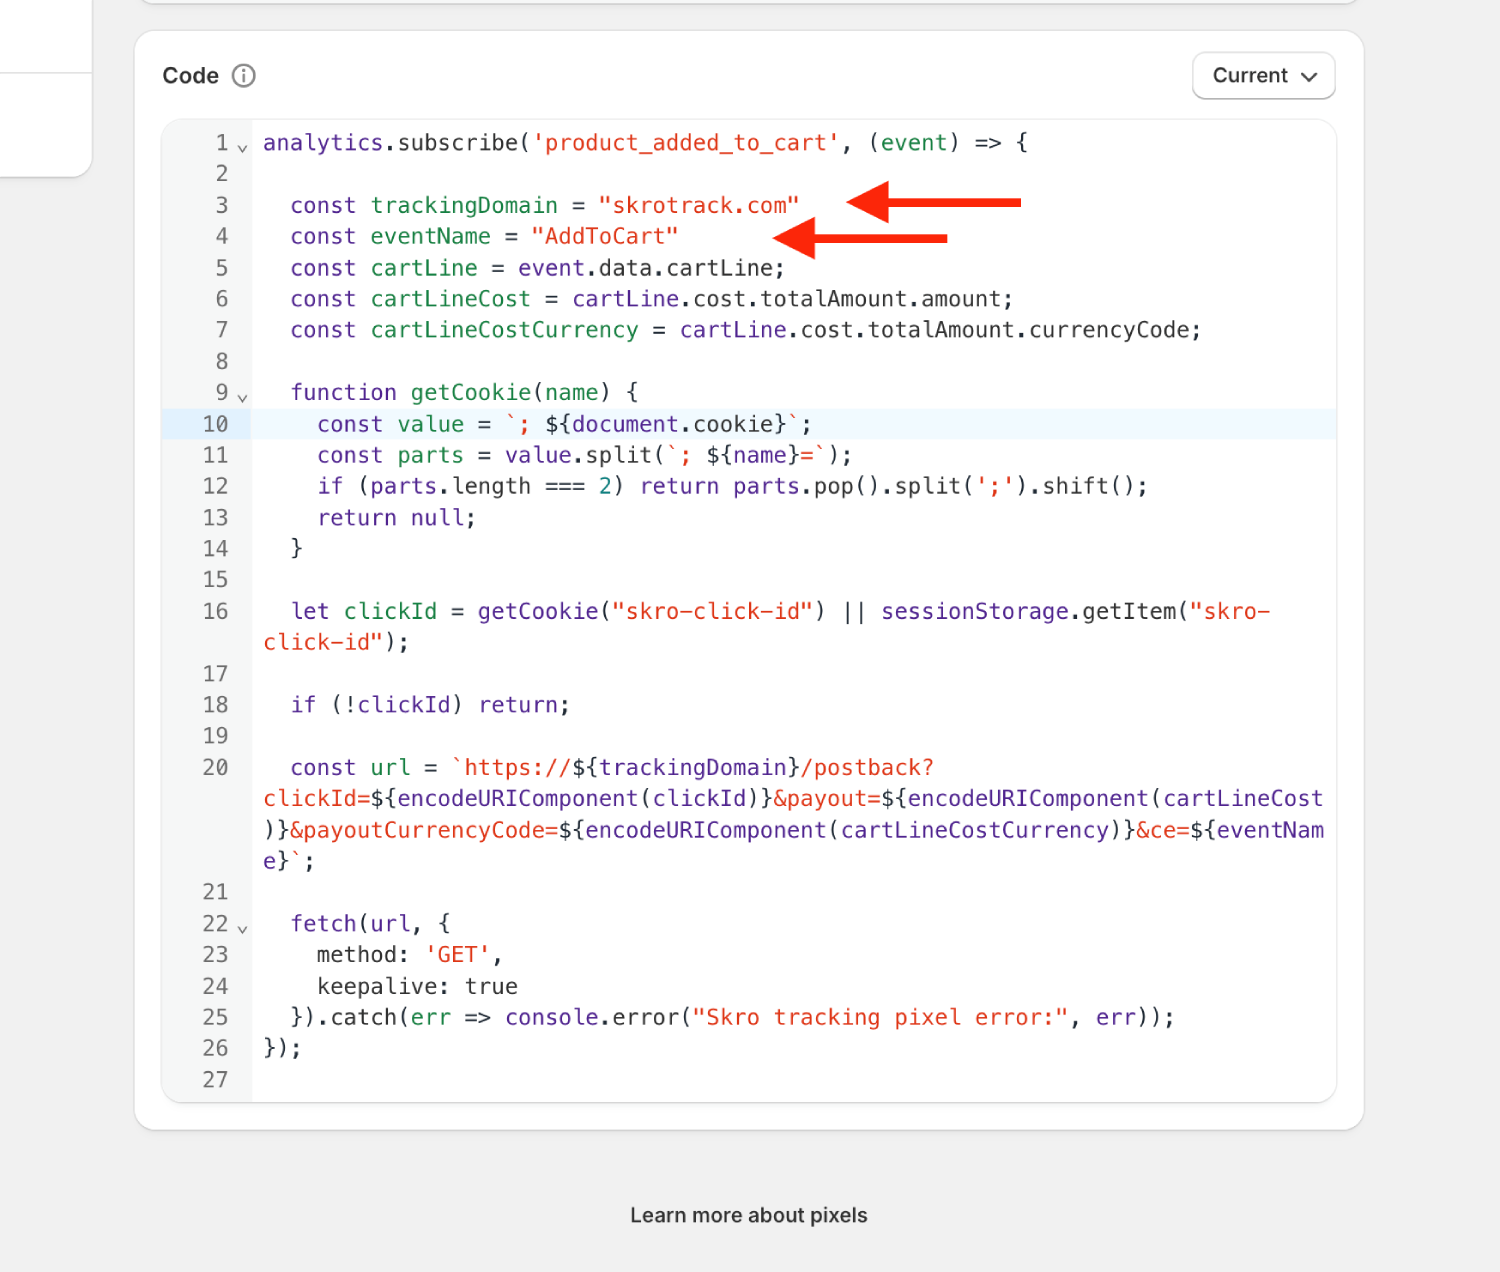Click line number 20 in the gutter
Image resolution: width=1500 pixels, height=1272 pixels.
click(215, 767)
